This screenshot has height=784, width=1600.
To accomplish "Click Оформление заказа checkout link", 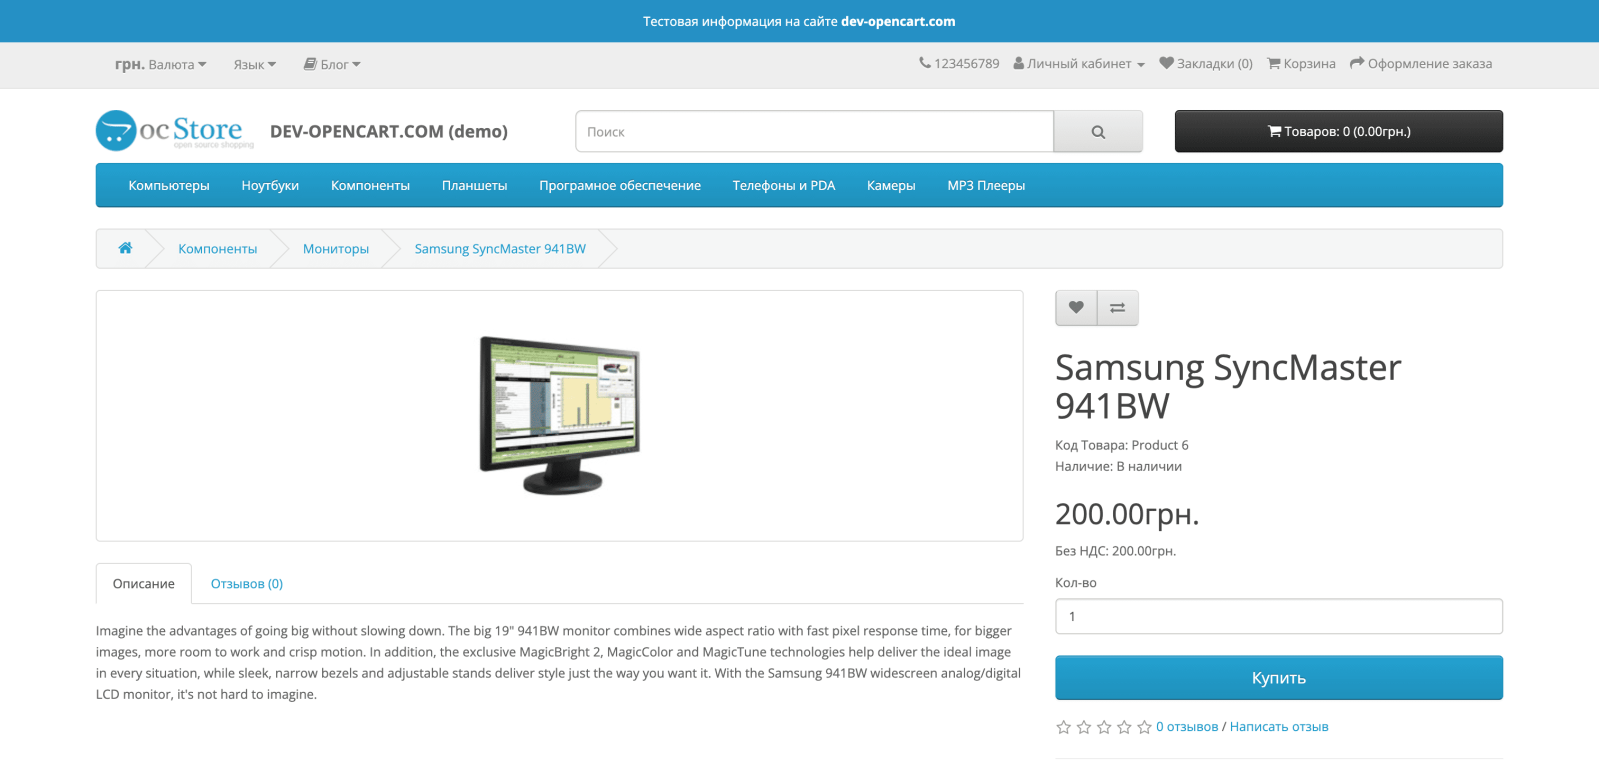I will [x=1421, y=64].
